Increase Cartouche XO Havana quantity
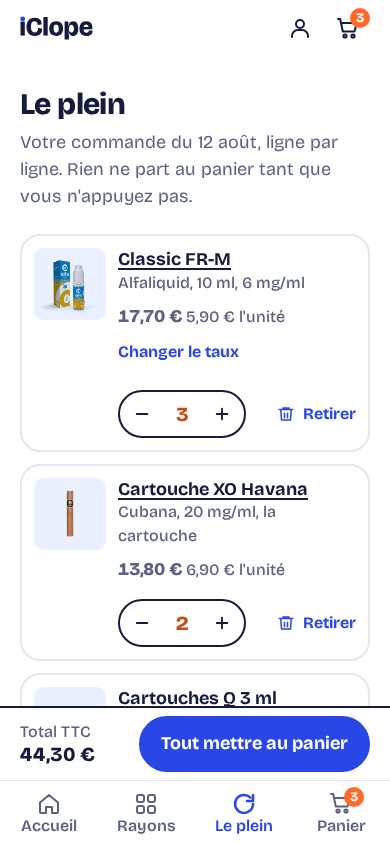Image resolution: width=390 pixels, height=844 pixels. point(222,623)
